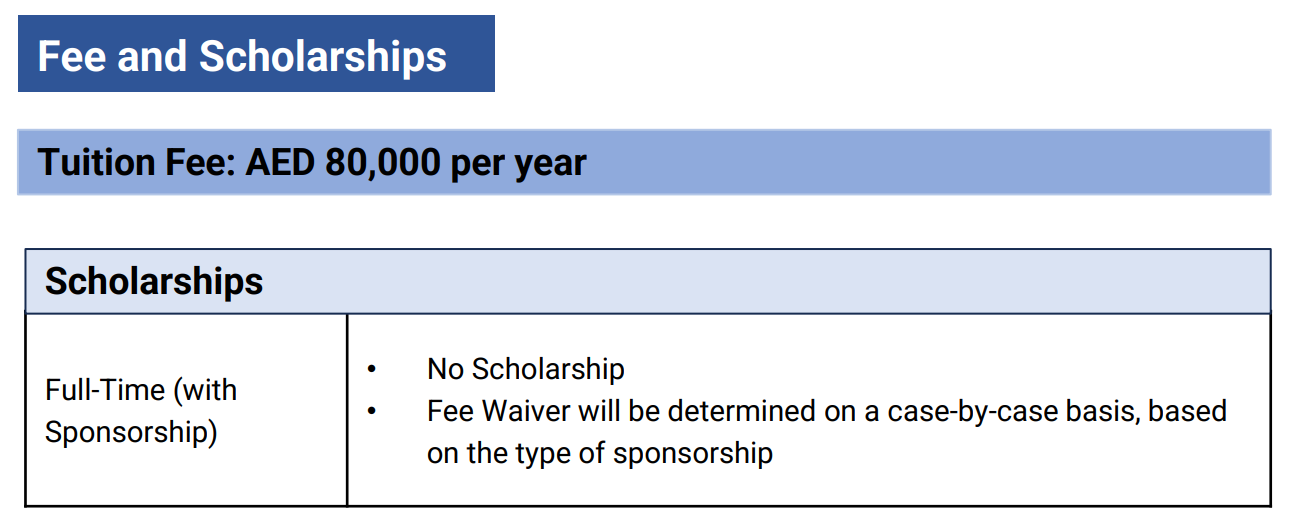The width and height of the screenshot is (1290, 516).
Task: Select the 'Full-Time (with' text in left cell
Action: [141, 390]
